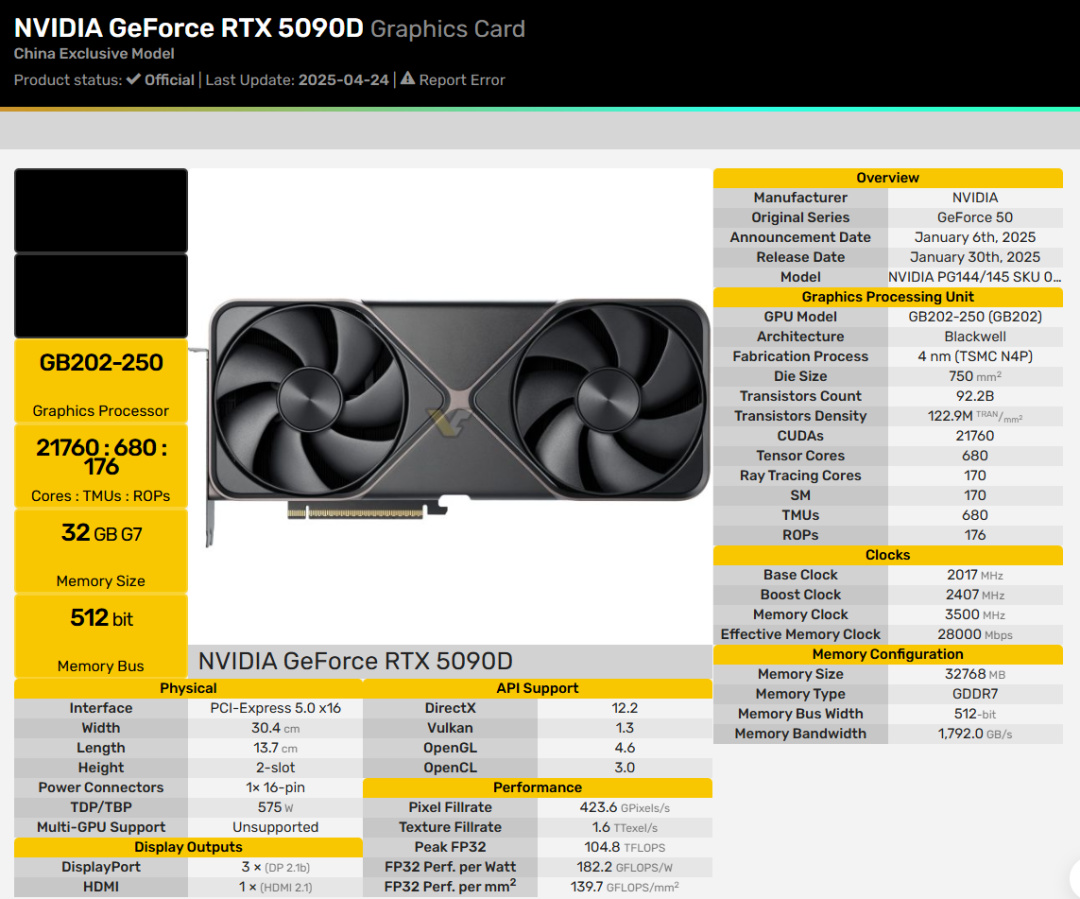Viewport: 1080px width, 899px height.
Task: Click the NVIDIA GeForce RTX 5090D image caption
Action: 355,661
